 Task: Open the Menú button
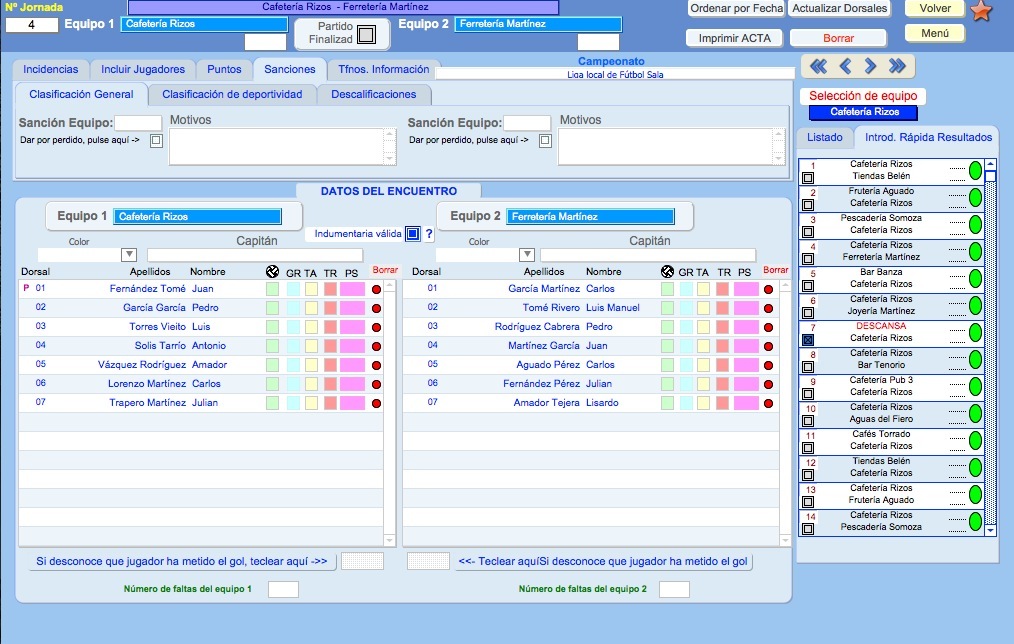[x=935, y=33]
